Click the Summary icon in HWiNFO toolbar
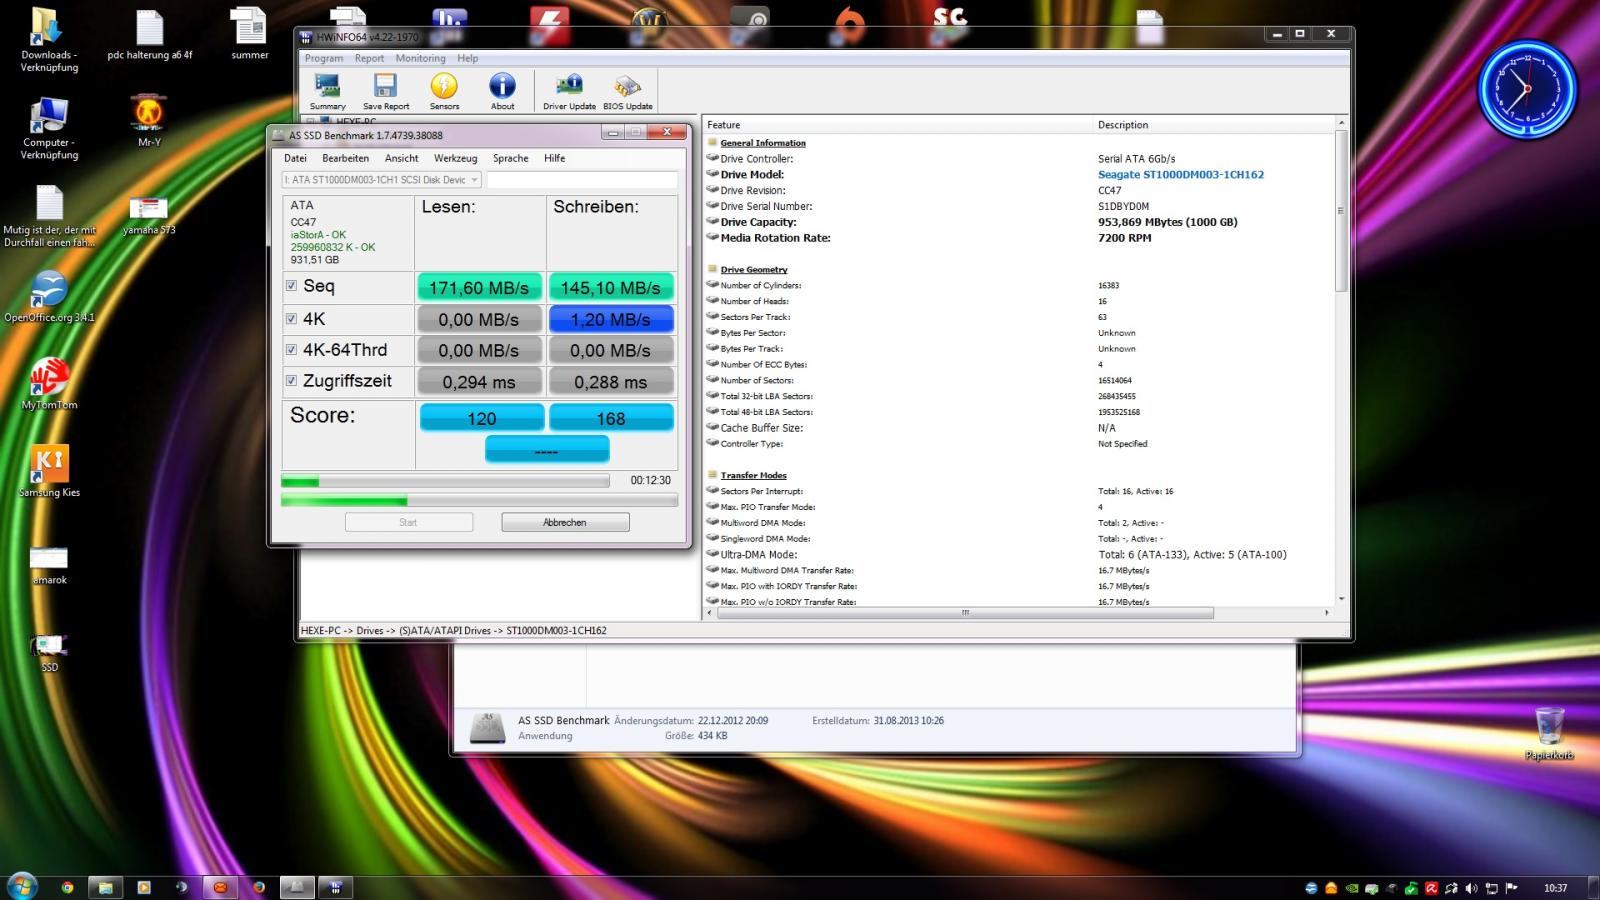 coord(327,91)
